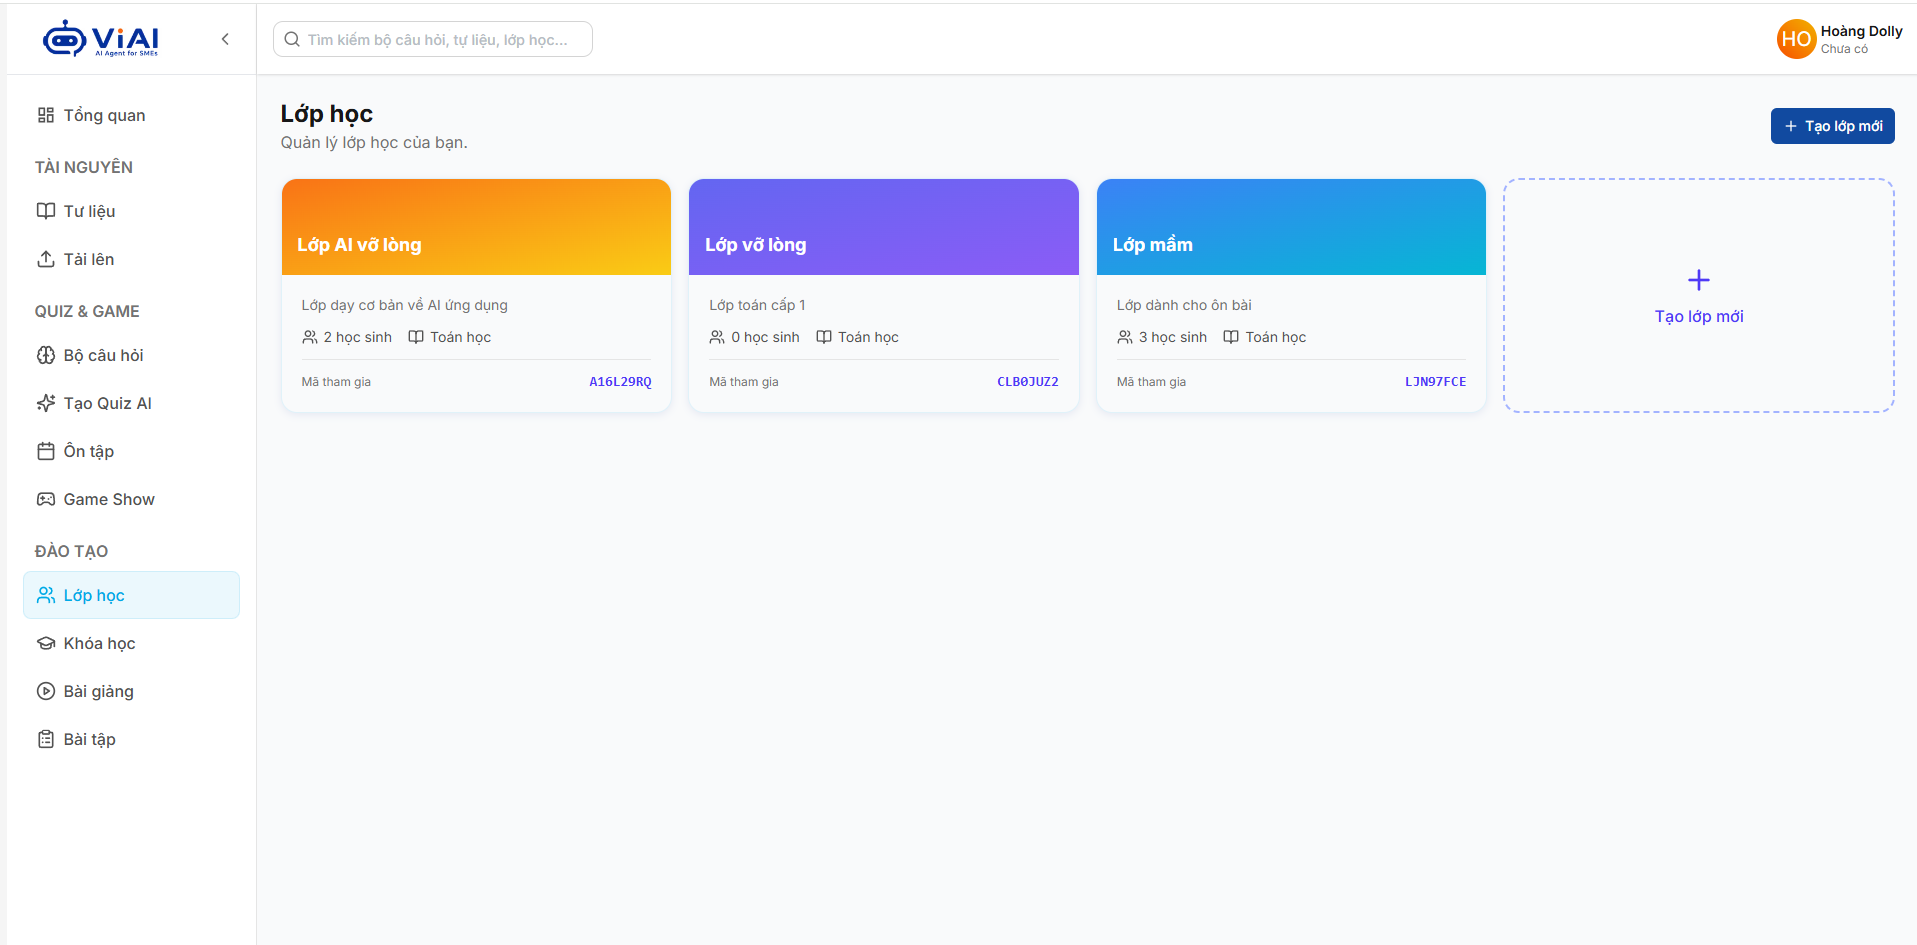1917x945 pixels.
Task: Click 3 học sinh count text
Action: [x=1173, y=337]
